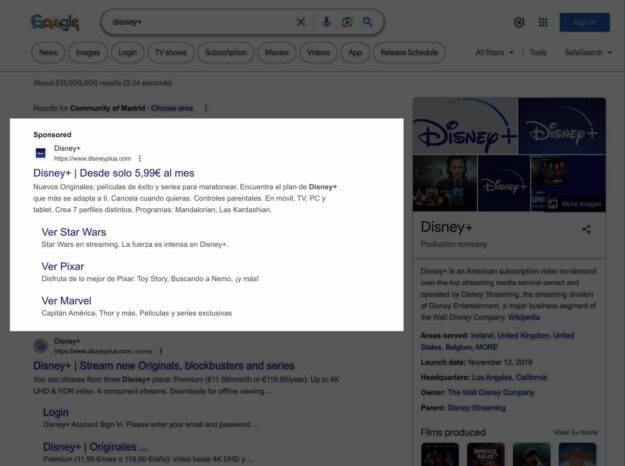Open the three-dot menu on the organic Disney+ result
Viewport: 625px width, 466px height.
tap(161, 351)
